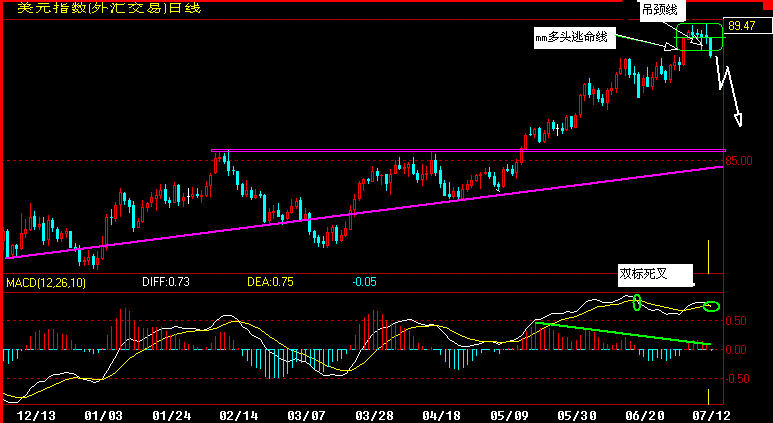The width and height of the screenshot is (773, 423).
Task: Click the 0.50 MACD axis value
Action: pyautogui.click(x=738, y=321)
